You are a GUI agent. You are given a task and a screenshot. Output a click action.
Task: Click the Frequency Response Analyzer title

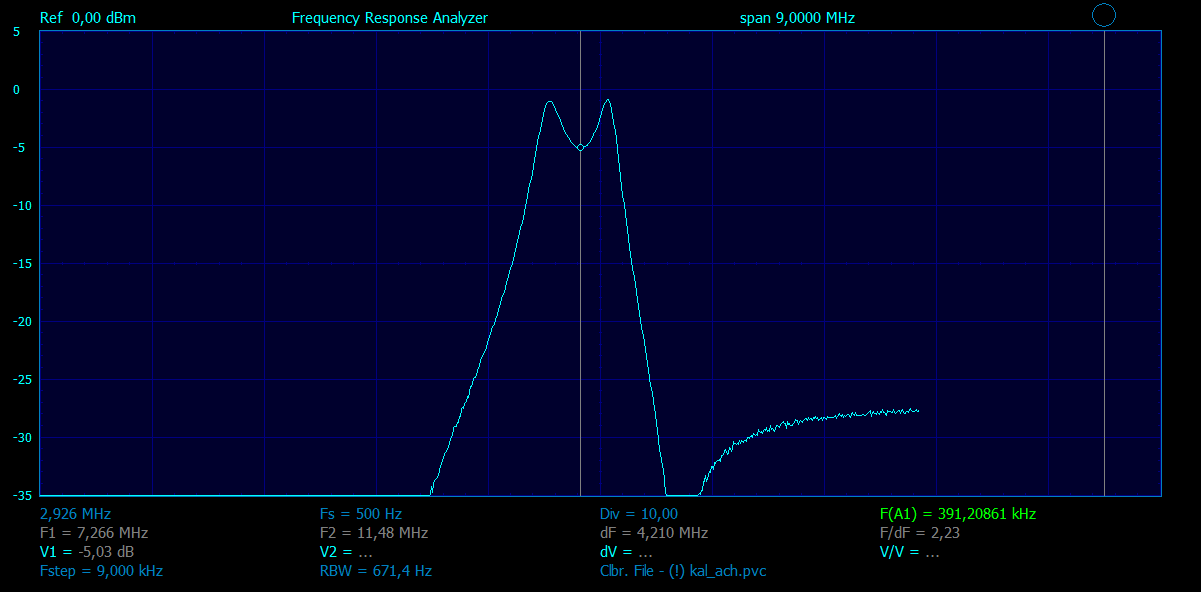[390, 18]
